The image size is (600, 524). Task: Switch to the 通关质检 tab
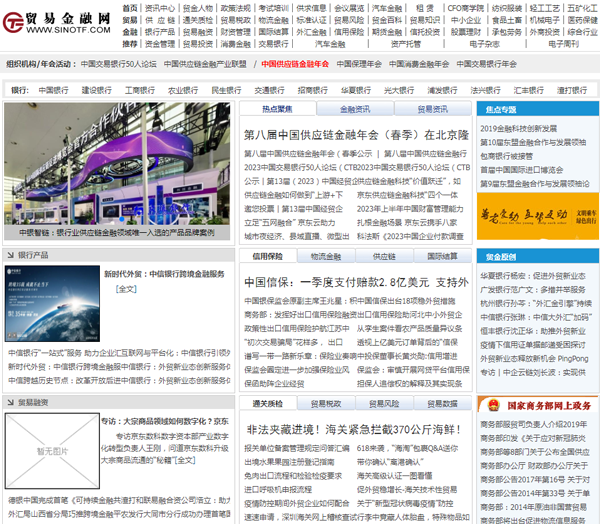pos(268,403)
